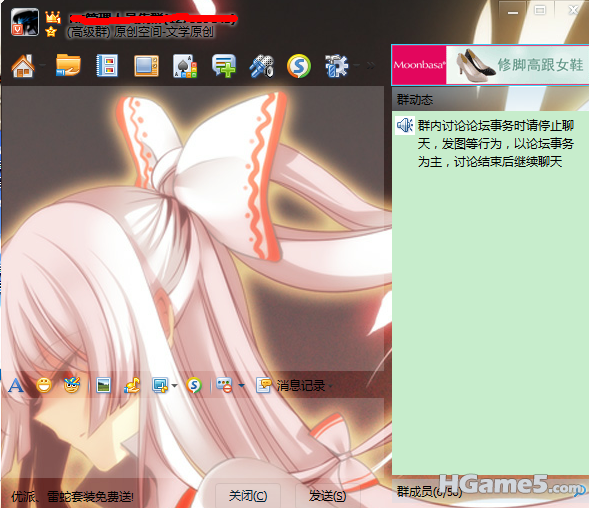Click the Sogou search icon in top toolbar

(299, 66)
